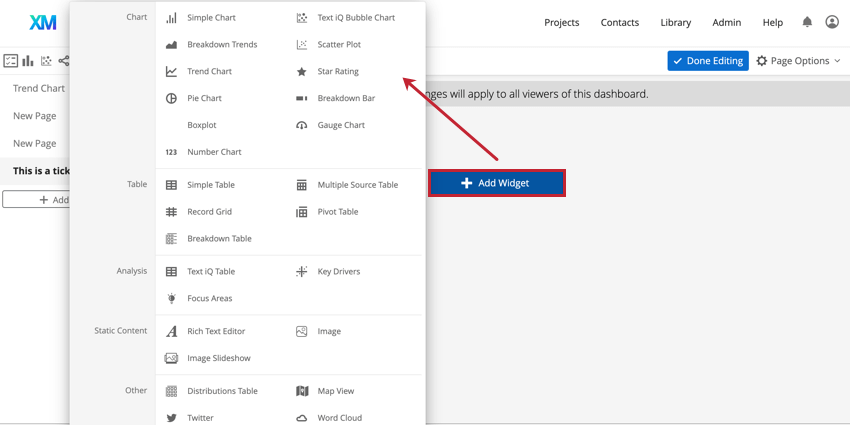Screen dimensions: 850x425
Task: Go to the Library menu
Action: [x=675, y=22]
